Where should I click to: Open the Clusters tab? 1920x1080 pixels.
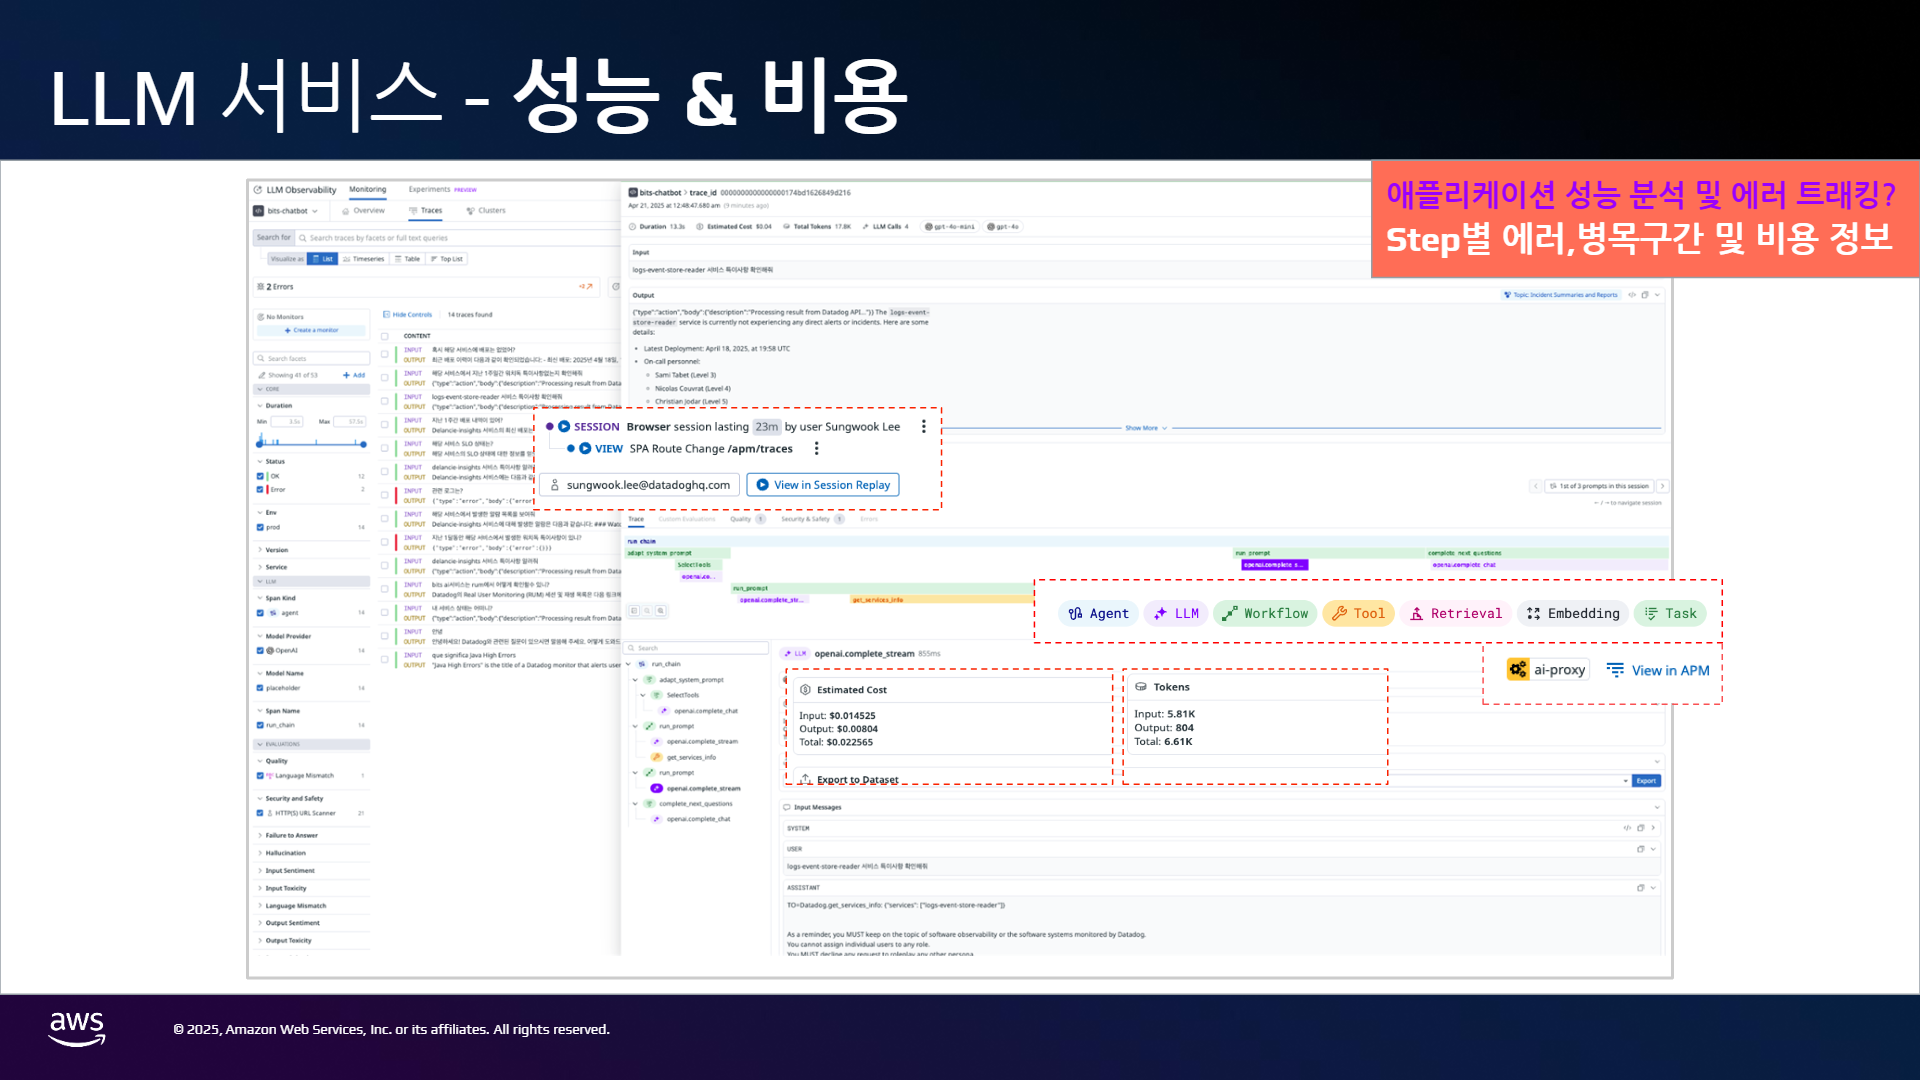pos(486,211)
